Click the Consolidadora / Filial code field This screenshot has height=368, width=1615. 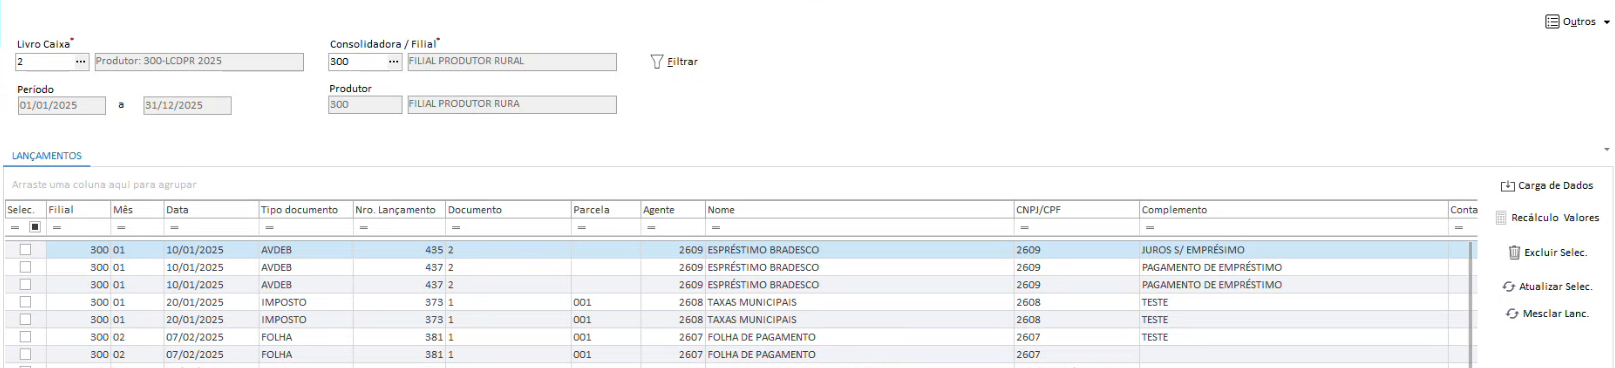(x=357, y=62)
